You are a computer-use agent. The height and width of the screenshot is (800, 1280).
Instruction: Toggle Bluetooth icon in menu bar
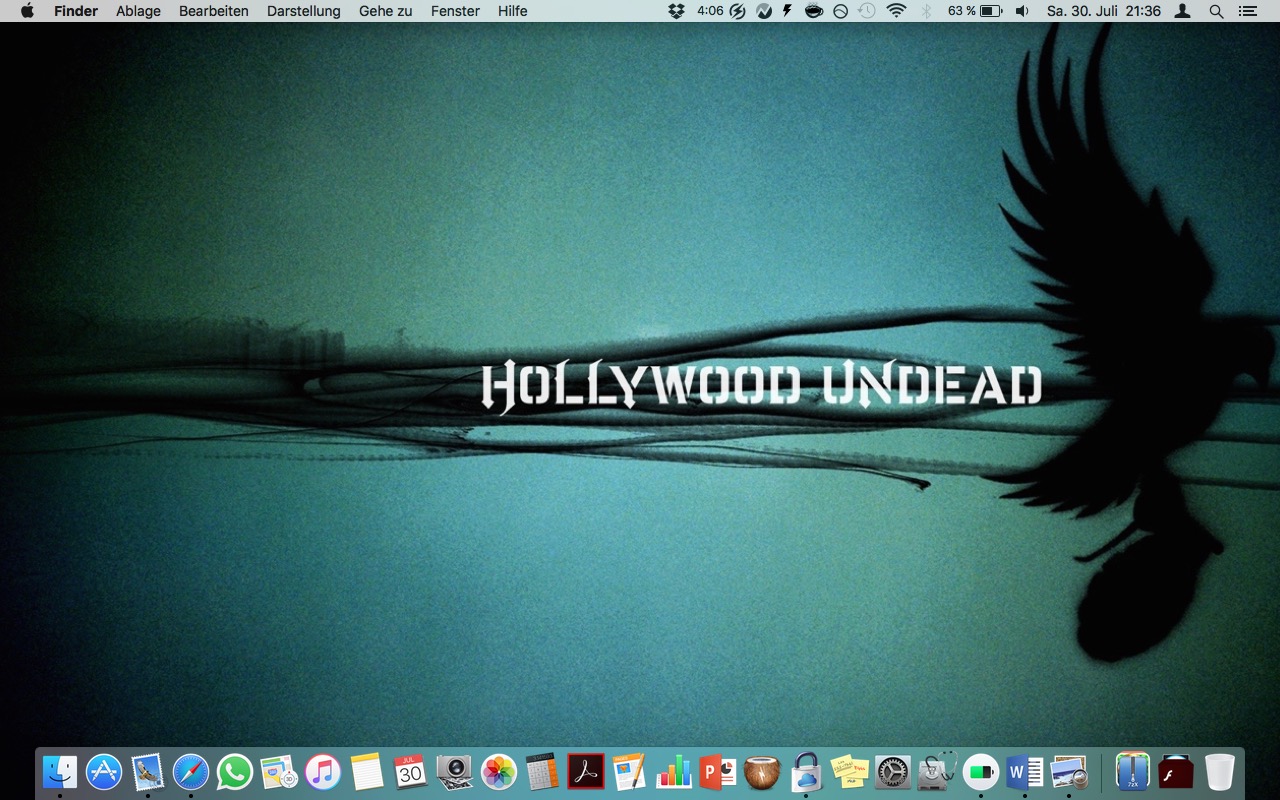(925, 11)
